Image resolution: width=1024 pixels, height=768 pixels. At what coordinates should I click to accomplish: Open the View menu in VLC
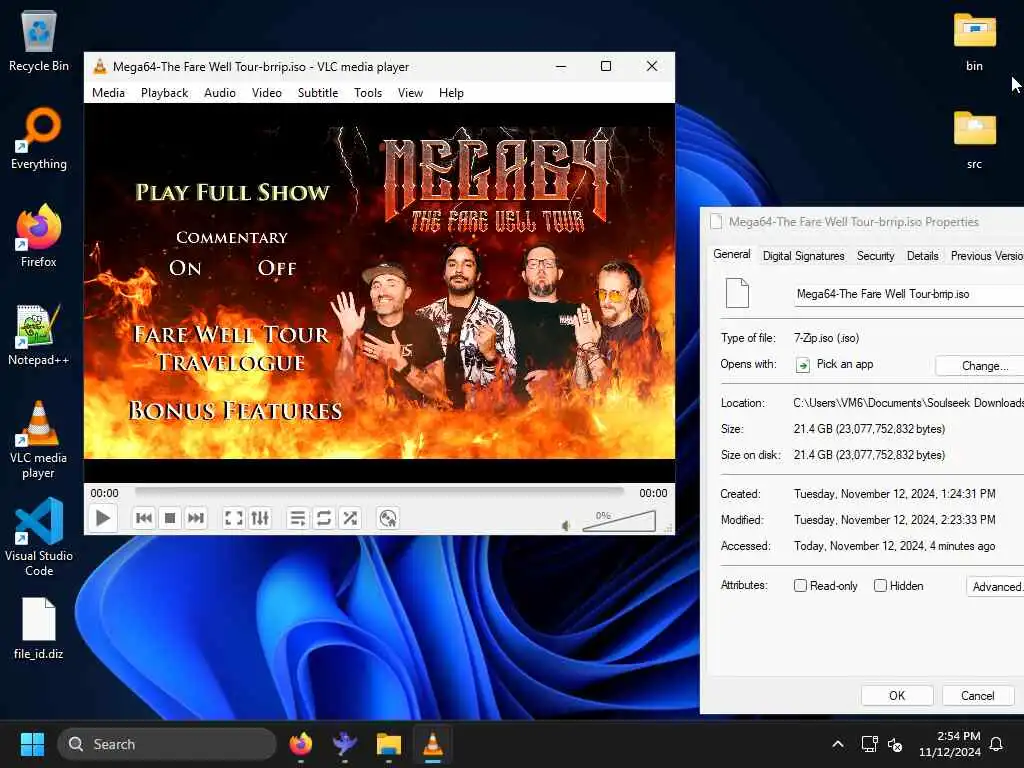coord(410,93)
